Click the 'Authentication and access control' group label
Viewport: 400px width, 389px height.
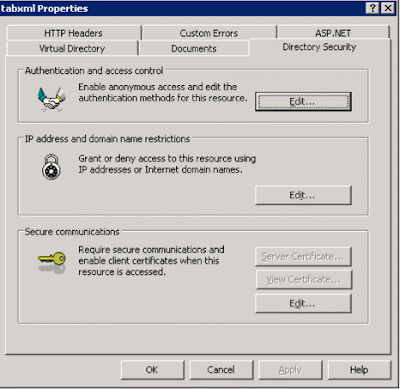[x=94, y=71]
